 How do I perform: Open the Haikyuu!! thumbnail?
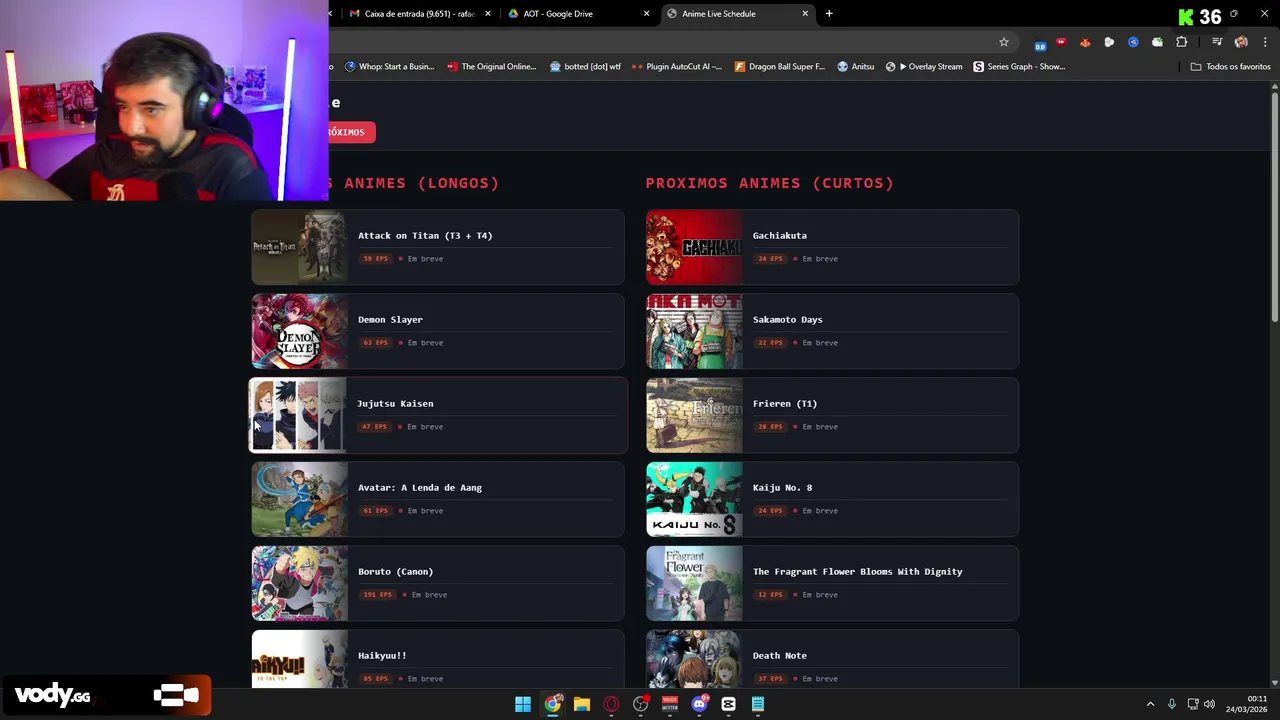299,659
